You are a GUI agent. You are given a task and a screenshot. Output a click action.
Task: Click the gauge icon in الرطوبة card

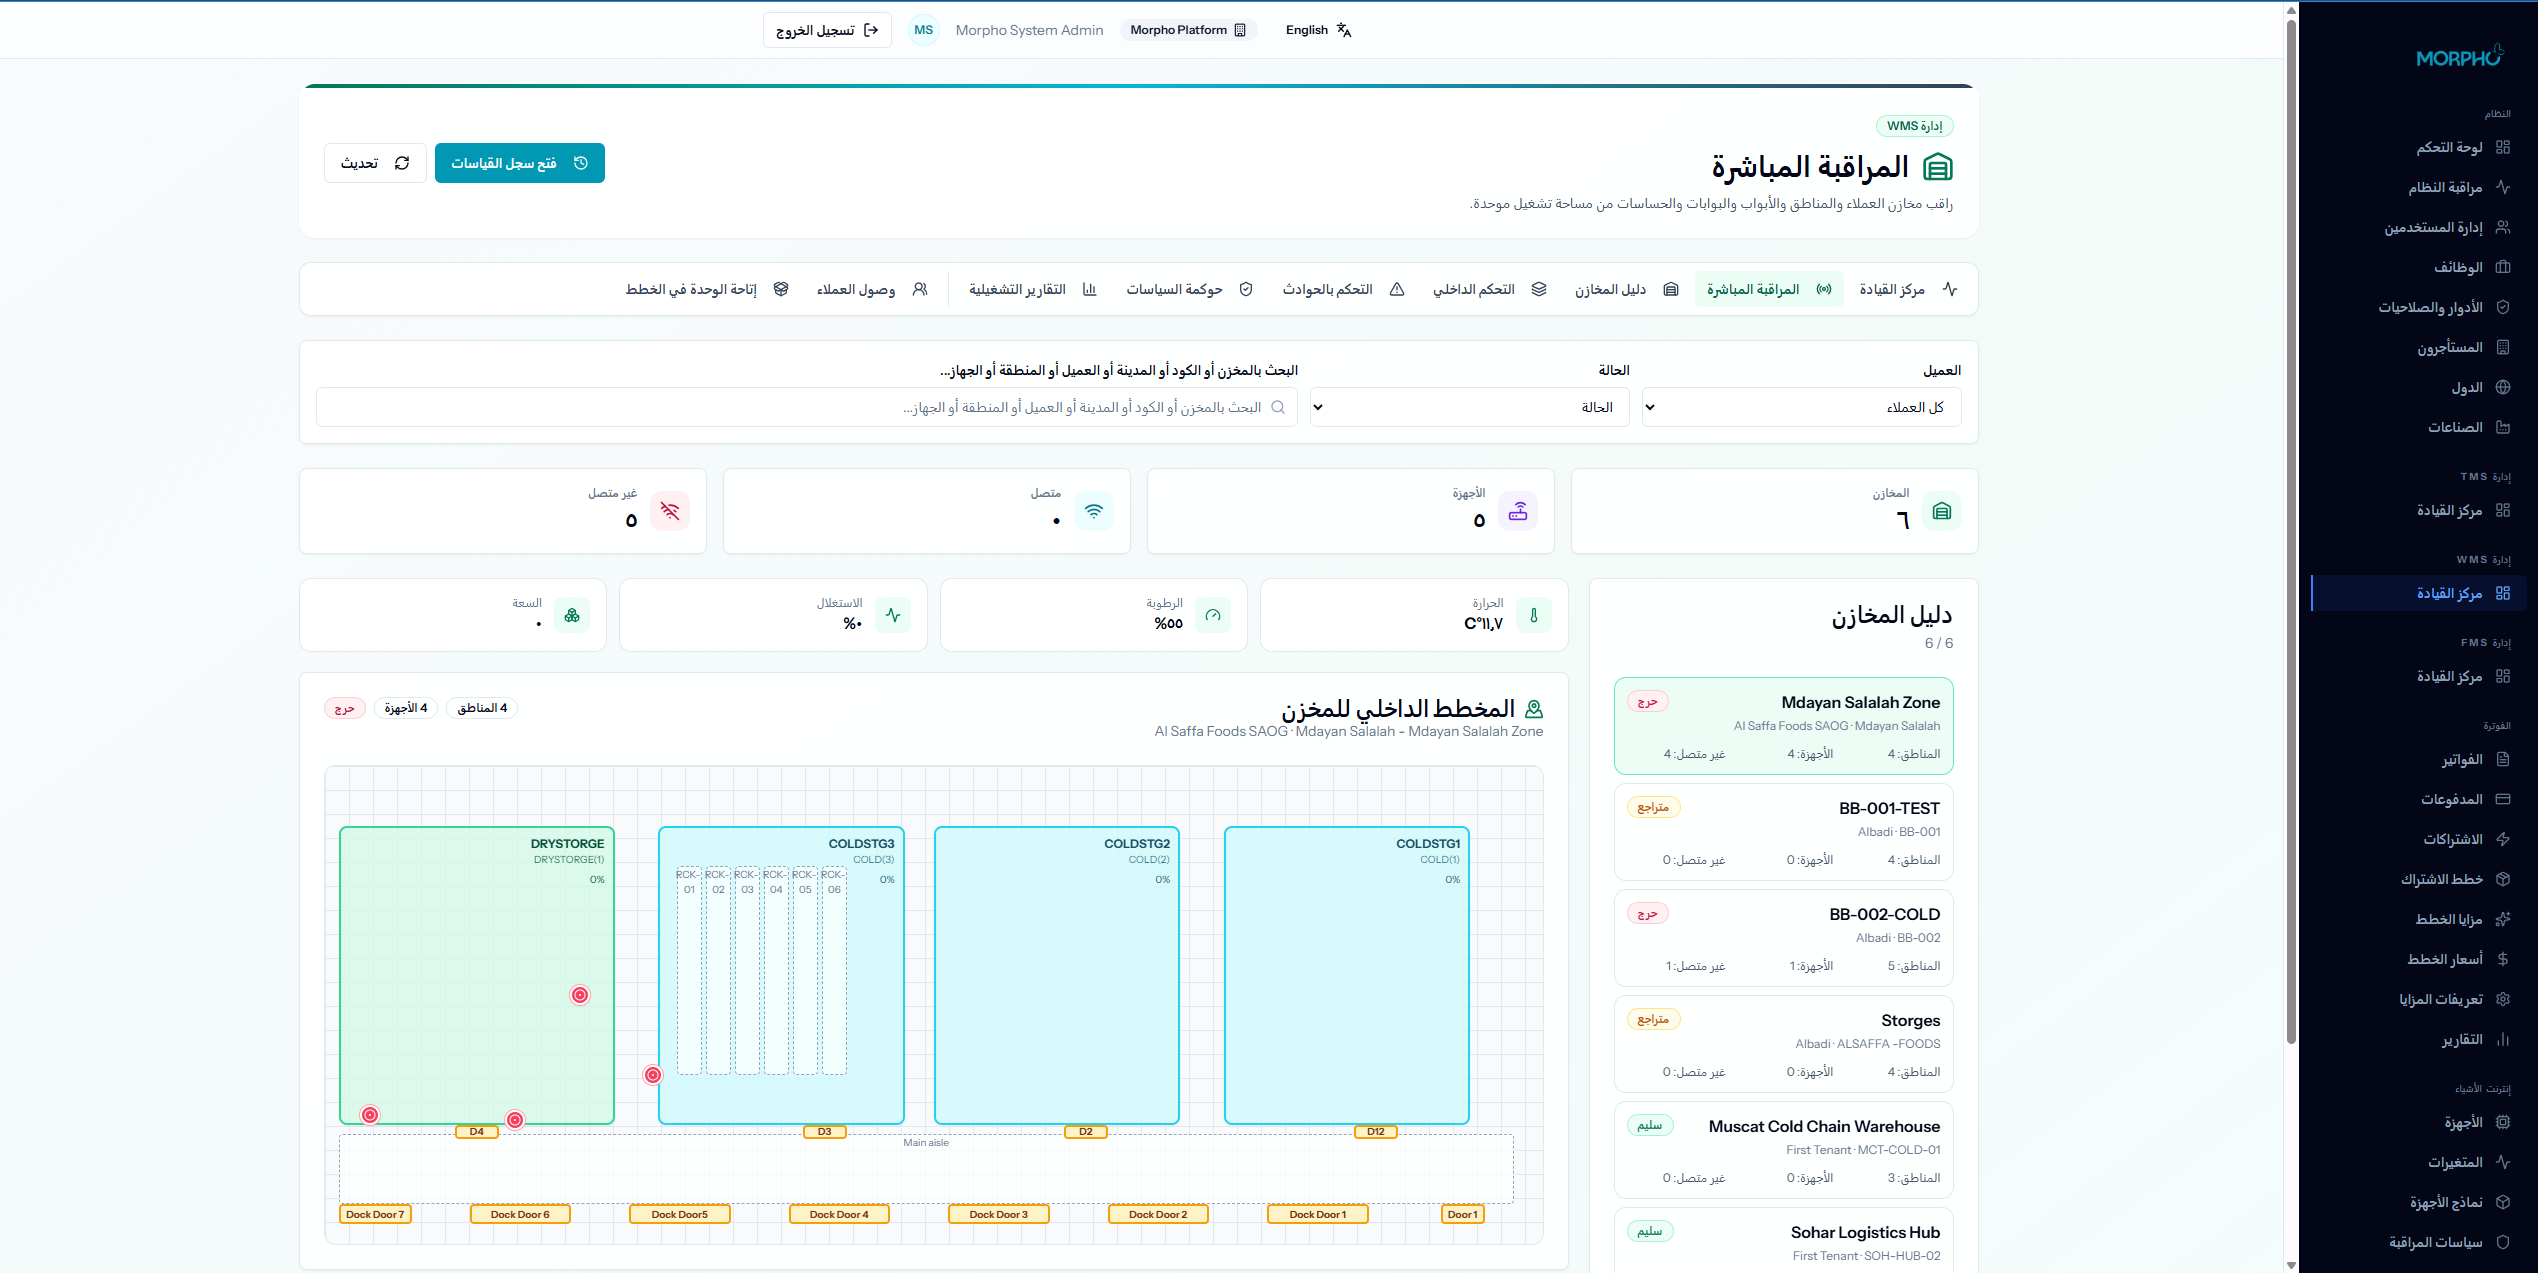[x=1213, y=615]
